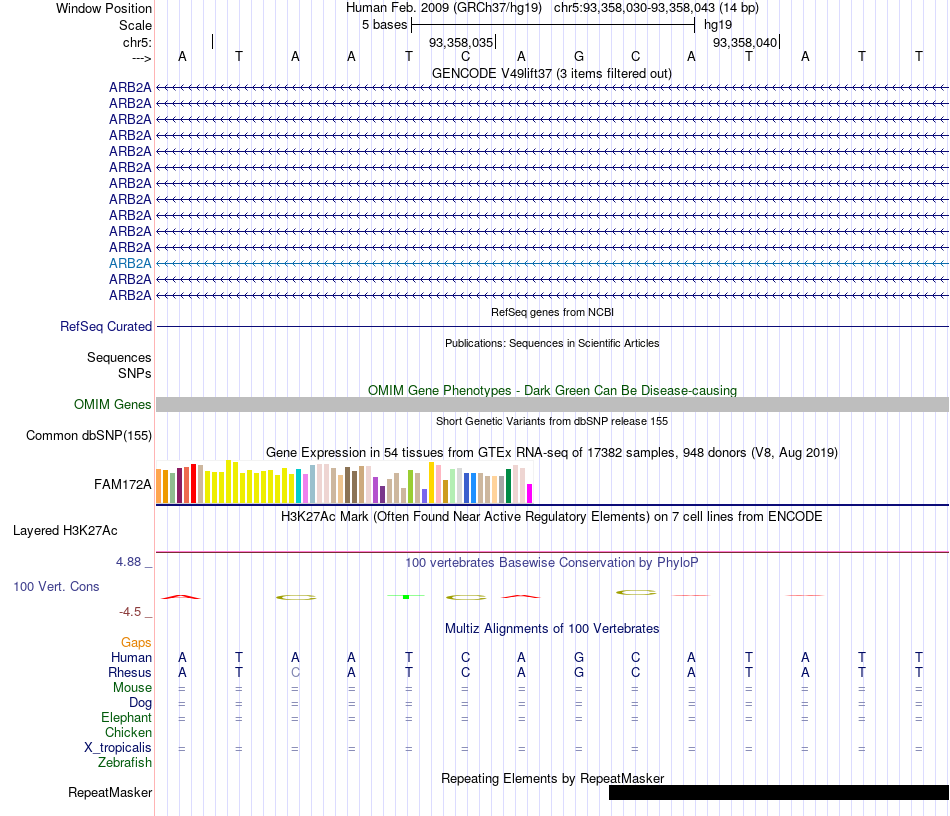Open the H3K27Ac Mark track title

pos(552,517)
